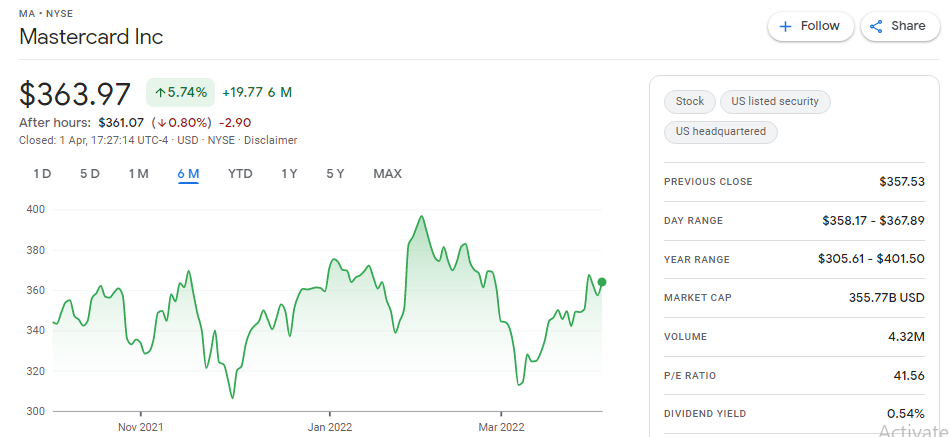
Task: Click the 0.54% dividend yield value
Action: pos(906,414)
